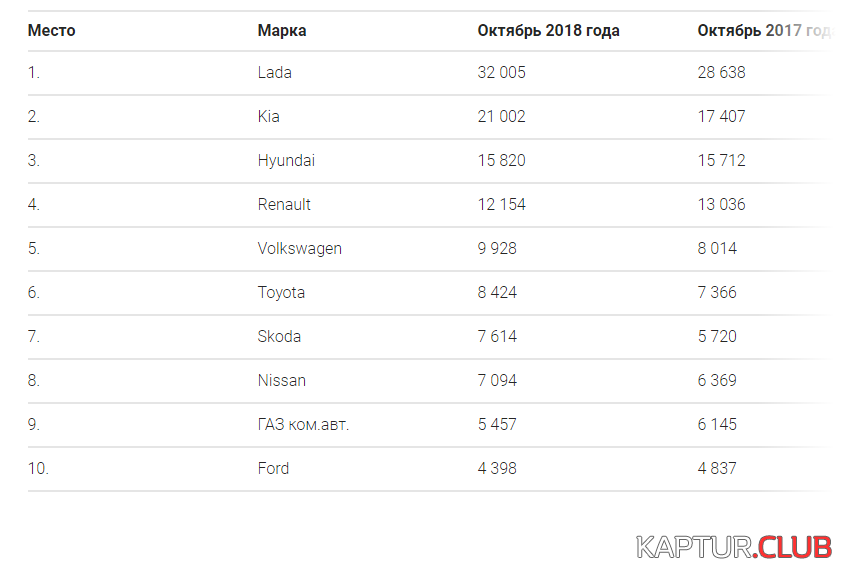Select the Skoda brand cell
The image size is (864, 578).
click(279, 336)
